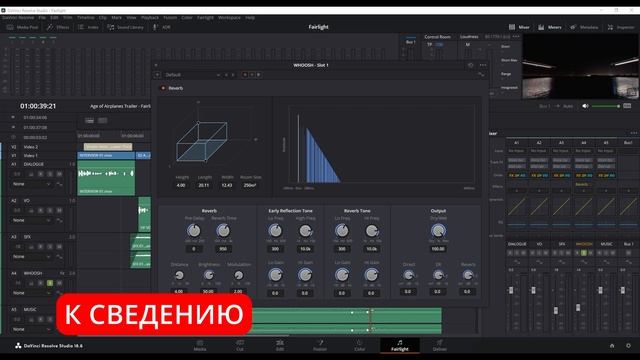
Task: Click the Direct output level knob
Action: (x=408, y=275)
